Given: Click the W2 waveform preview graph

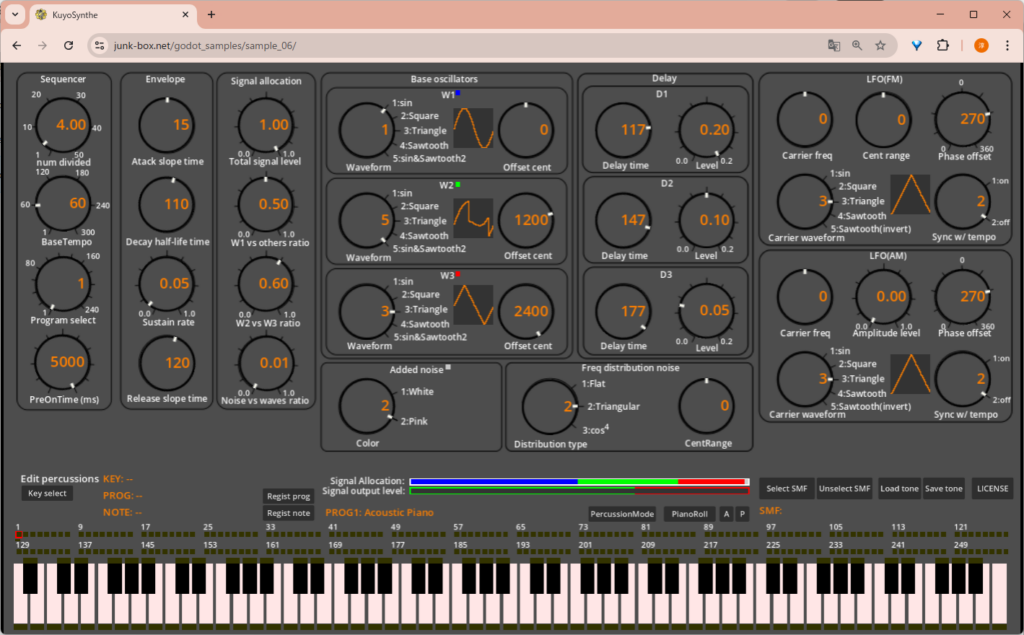Looking at the screenshot, I should pos(473,218).
